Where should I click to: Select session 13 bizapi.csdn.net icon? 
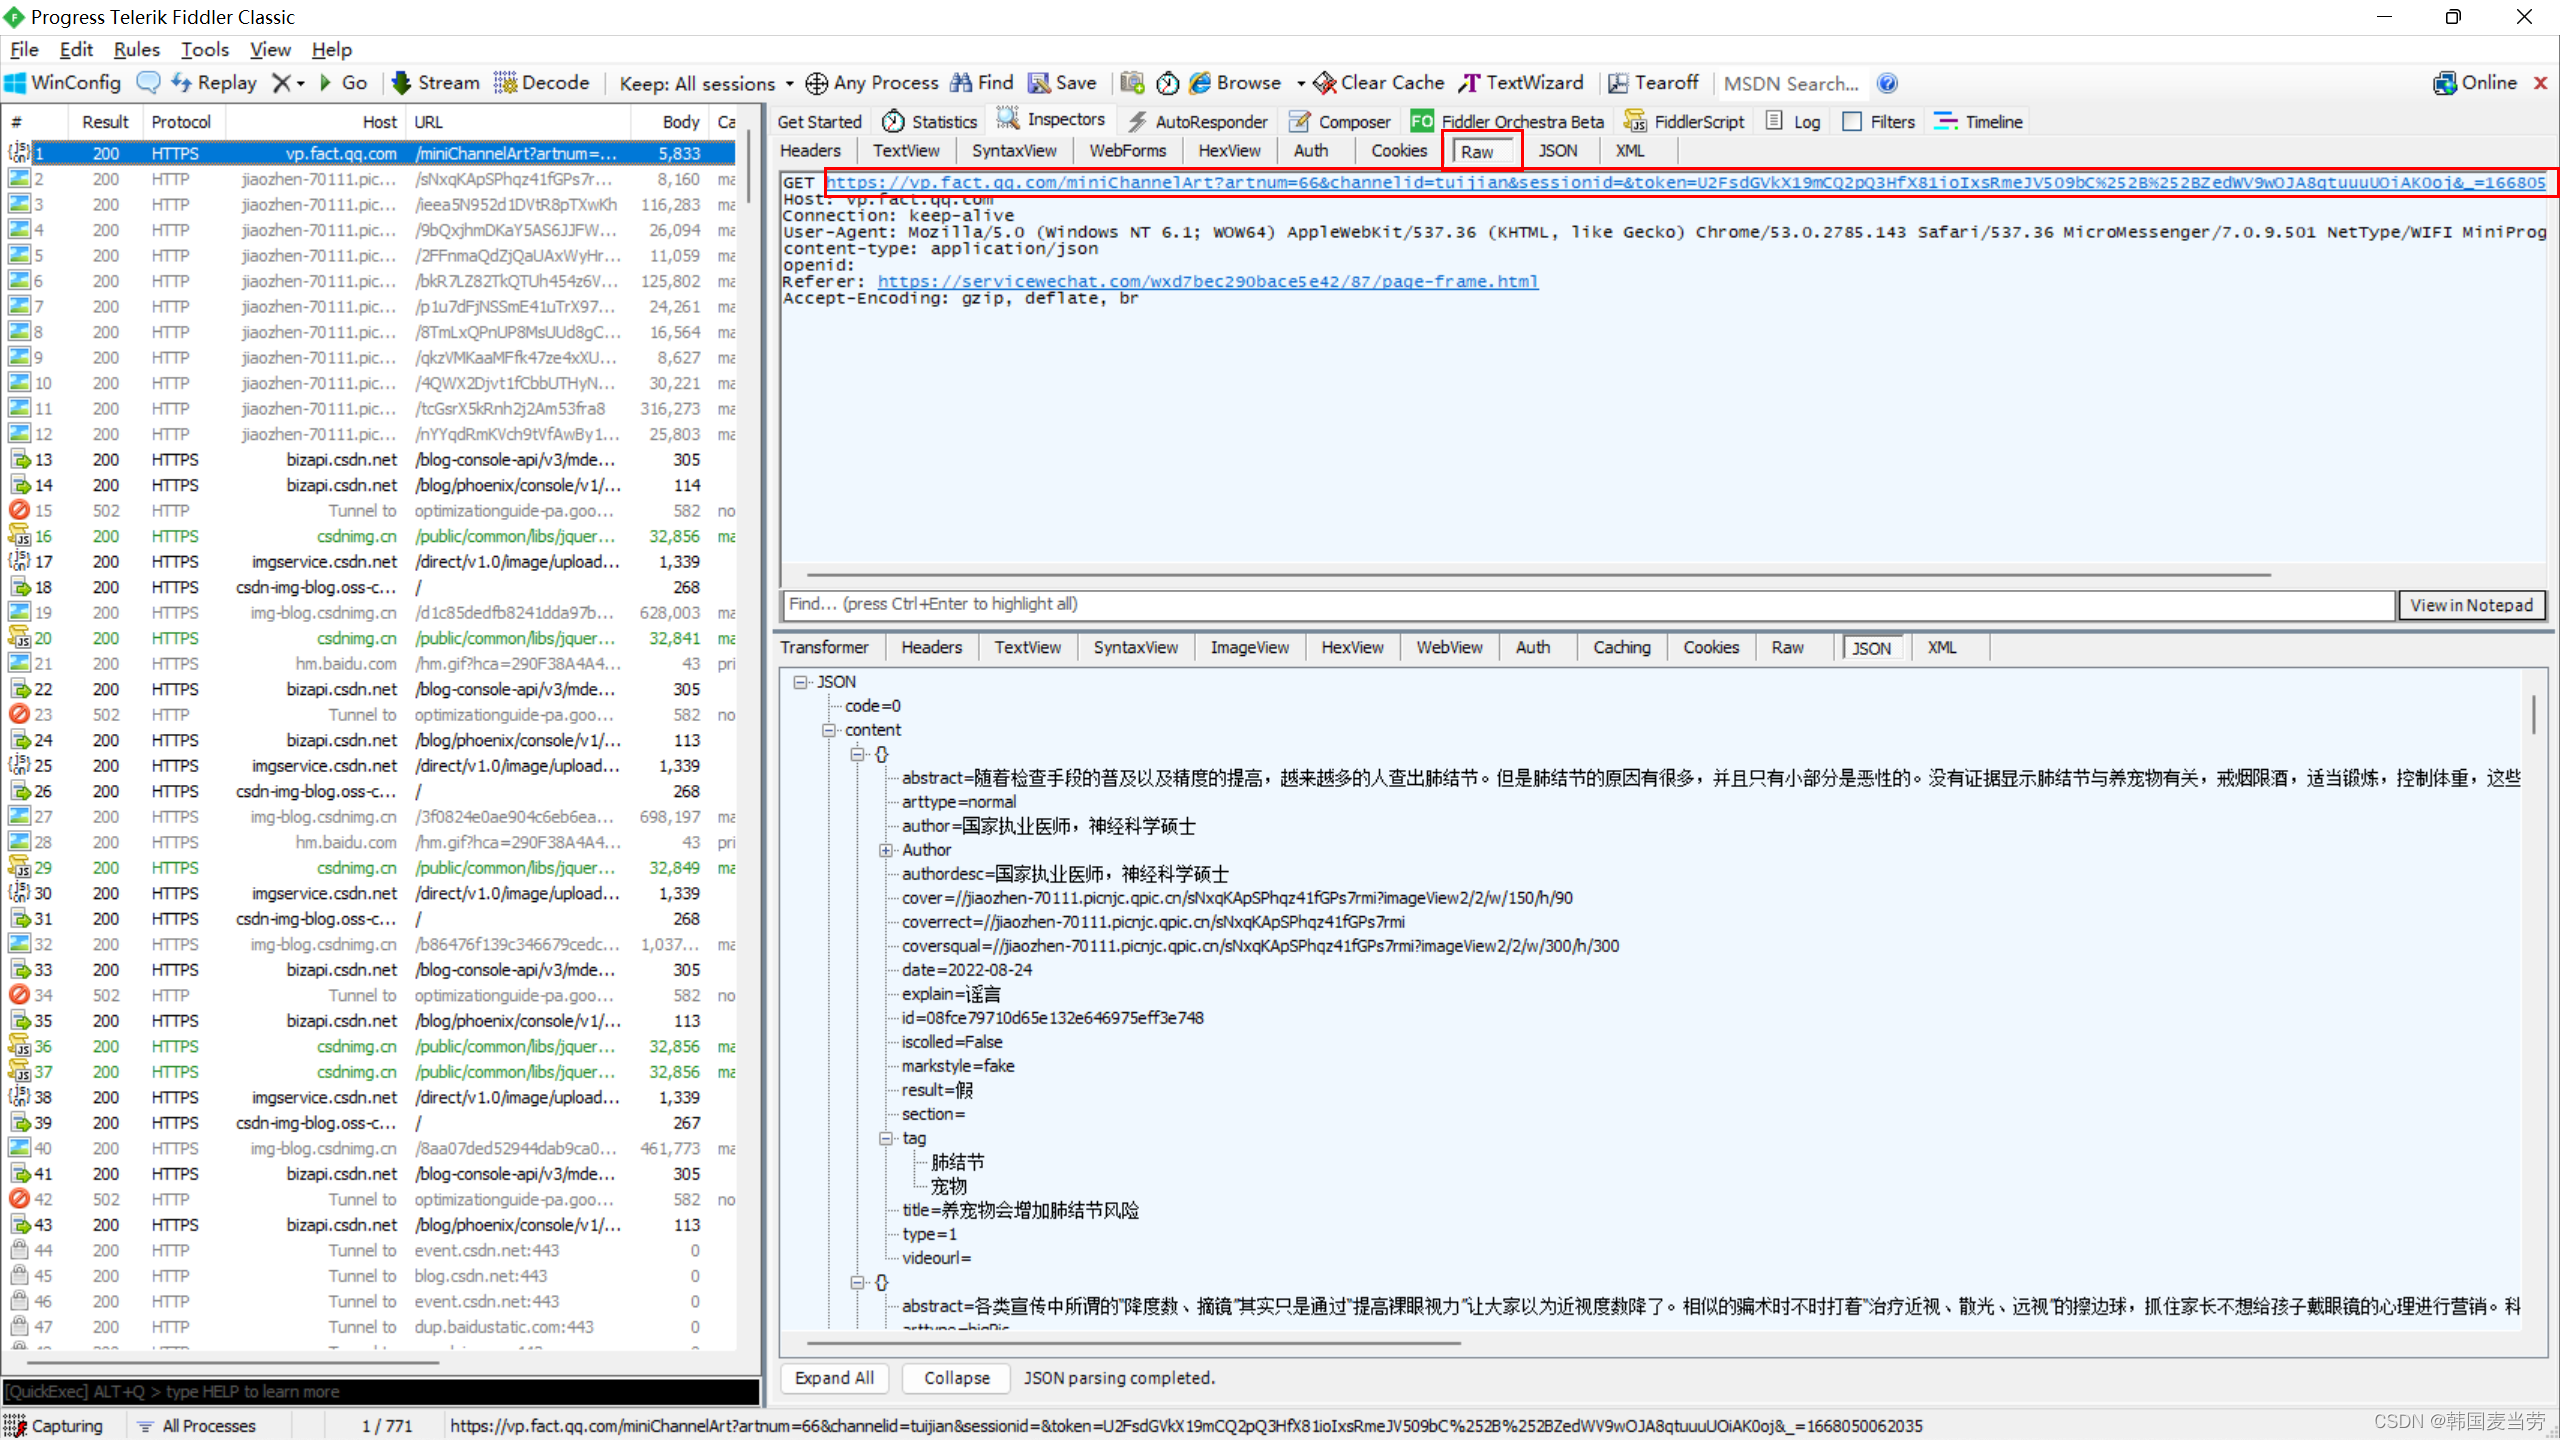tap(19, 459)
